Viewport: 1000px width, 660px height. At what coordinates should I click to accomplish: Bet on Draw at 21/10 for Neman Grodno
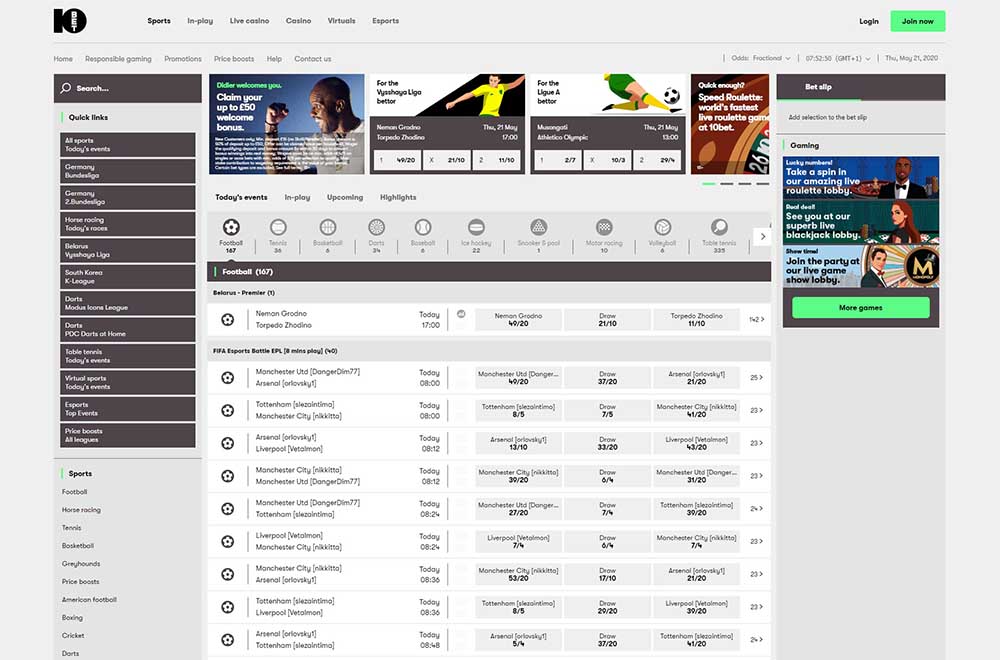coord(607,319)
